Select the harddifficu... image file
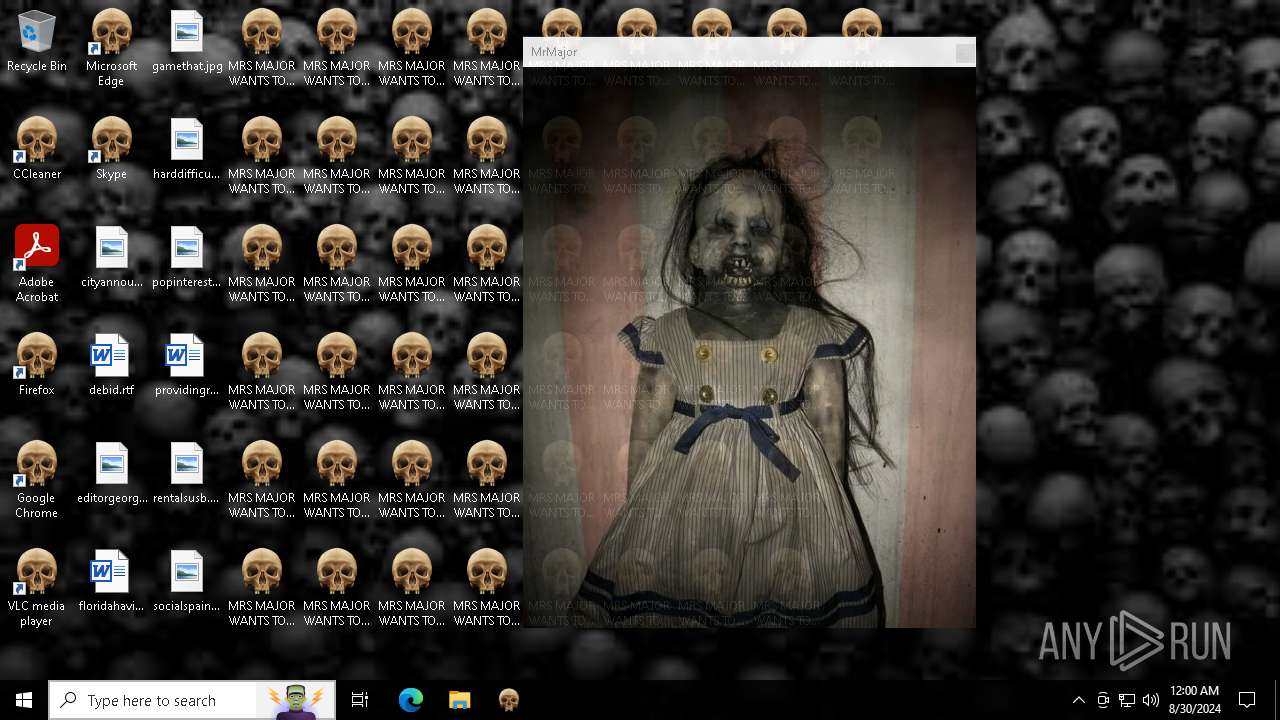 point(187,150)
